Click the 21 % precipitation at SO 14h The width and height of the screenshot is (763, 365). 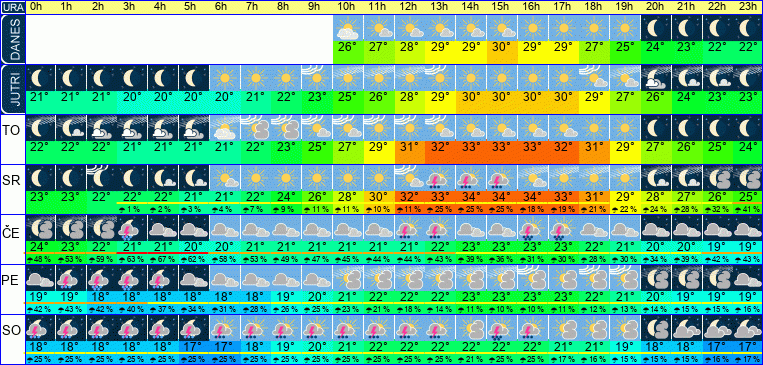472,359
